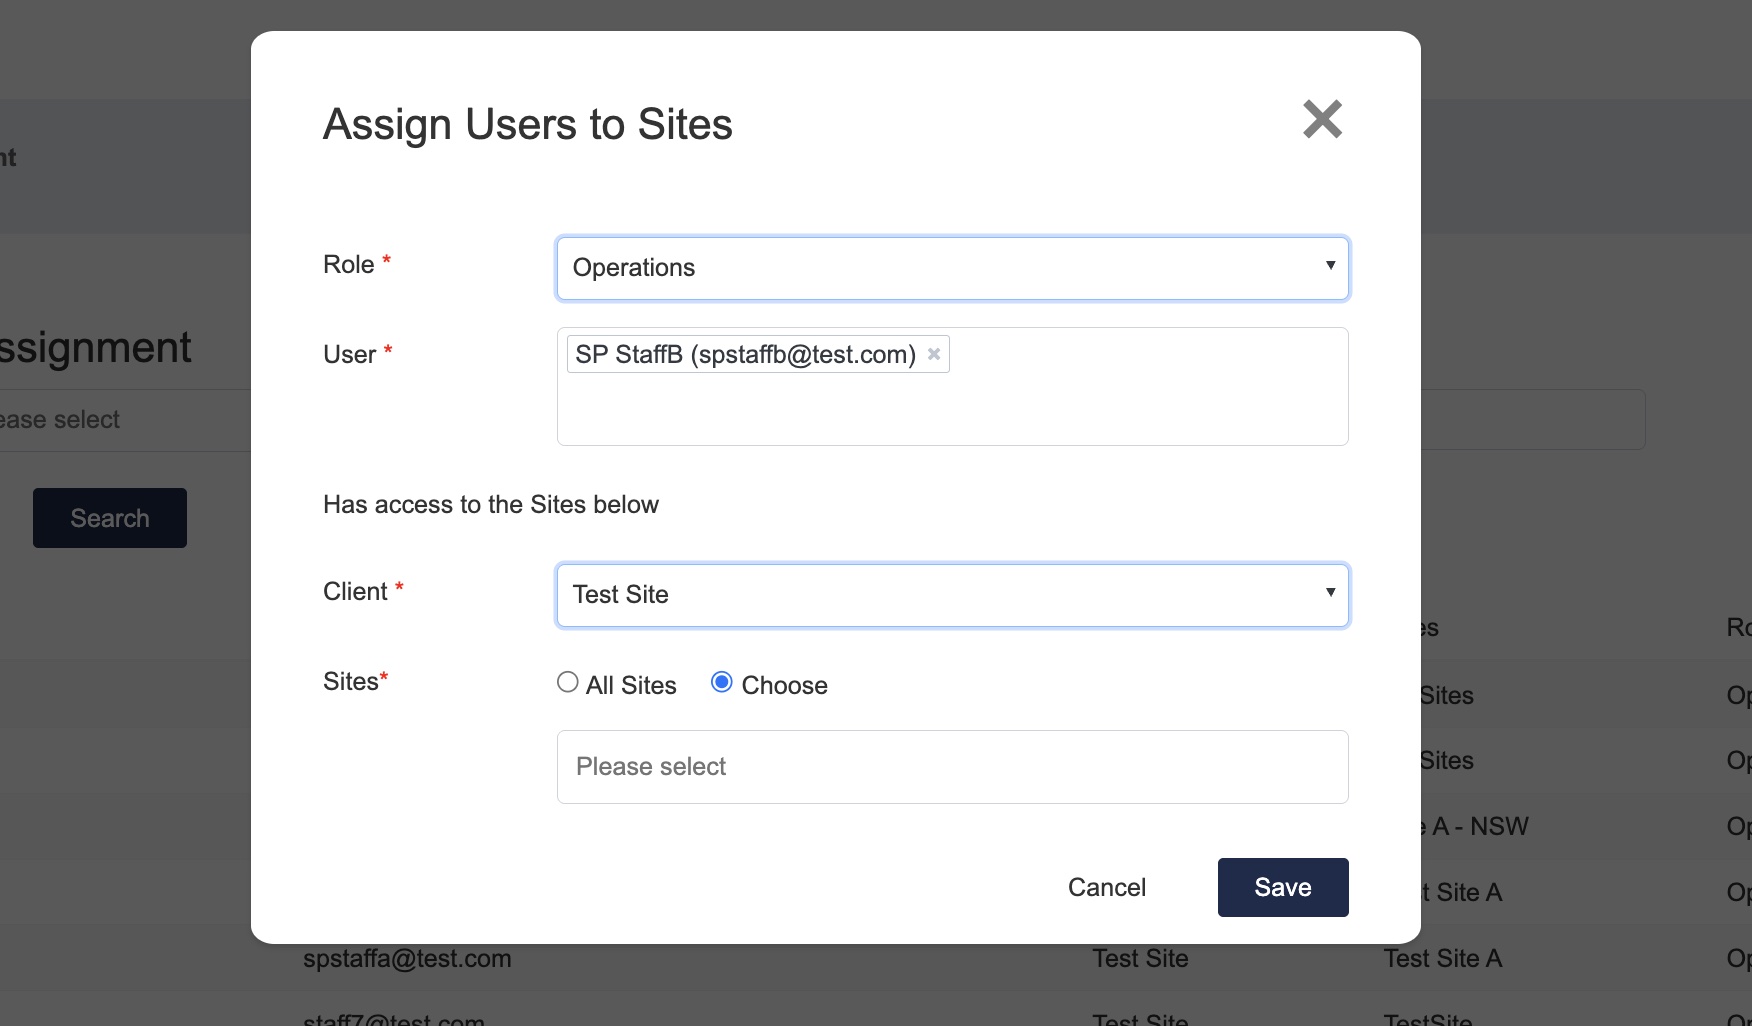Click Test Site cell in spstaffa row
Image resolution: width=1752 pixels, height=1026 pixels.
click(x=1140, y=958)
